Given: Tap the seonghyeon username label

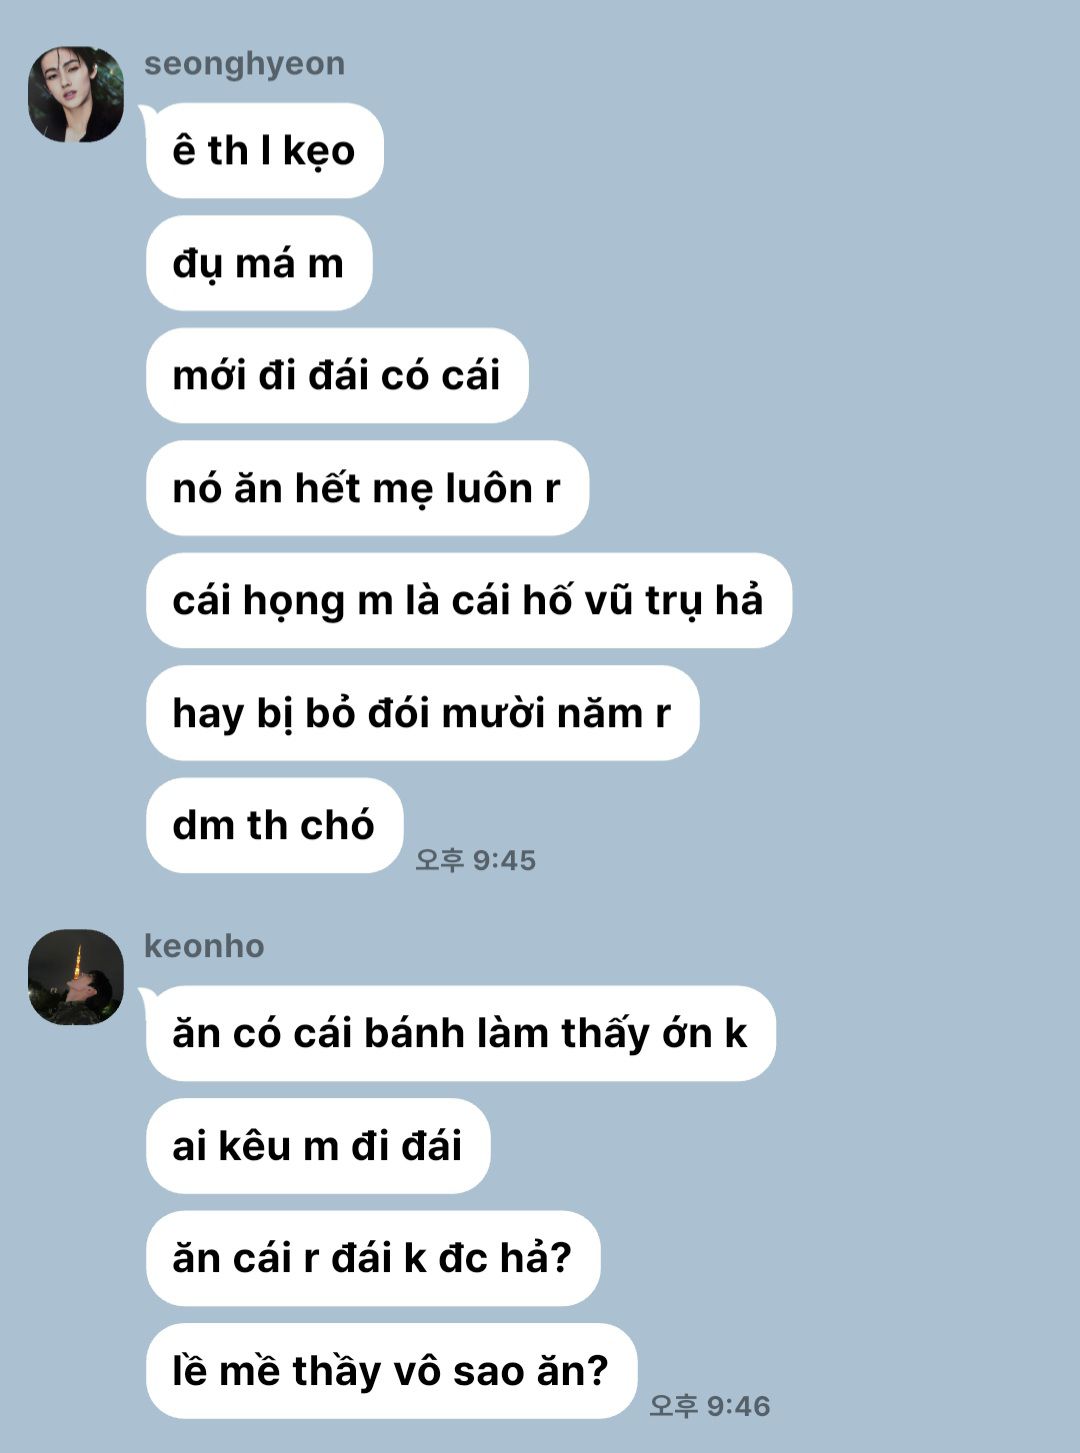Looking at the screenshot, I should 245,64.
